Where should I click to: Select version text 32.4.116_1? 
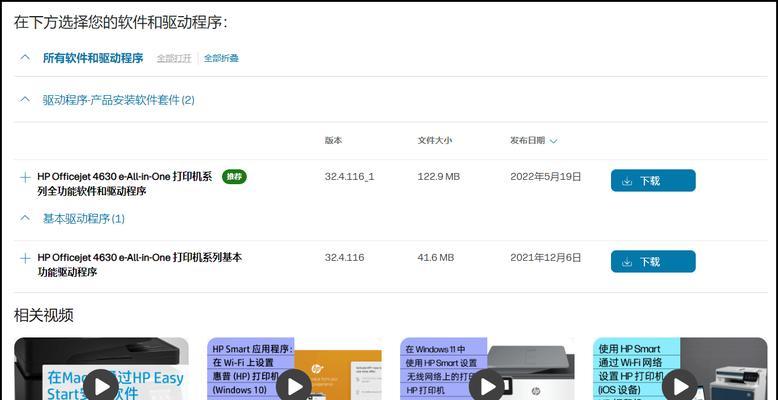pyautogui.click(x=350, y=177)
